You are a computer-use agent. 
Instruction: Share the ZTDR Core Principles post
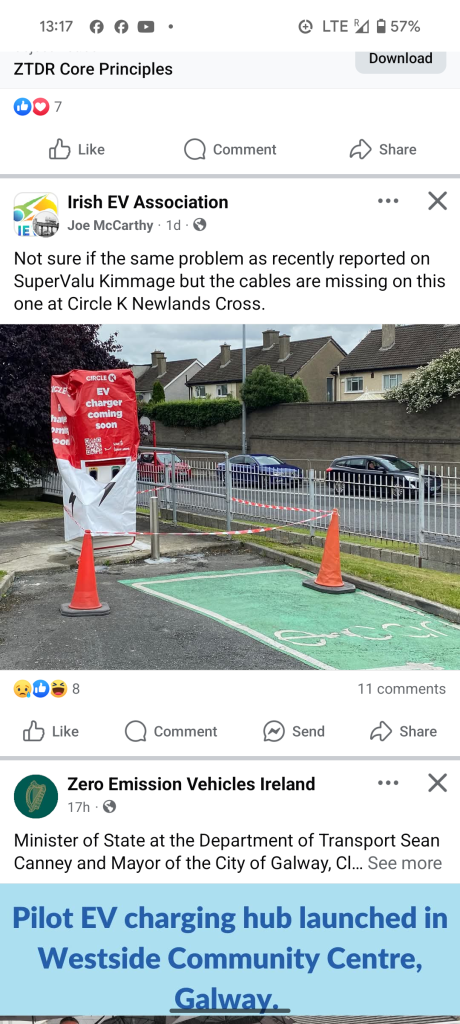tap(383, 149)
